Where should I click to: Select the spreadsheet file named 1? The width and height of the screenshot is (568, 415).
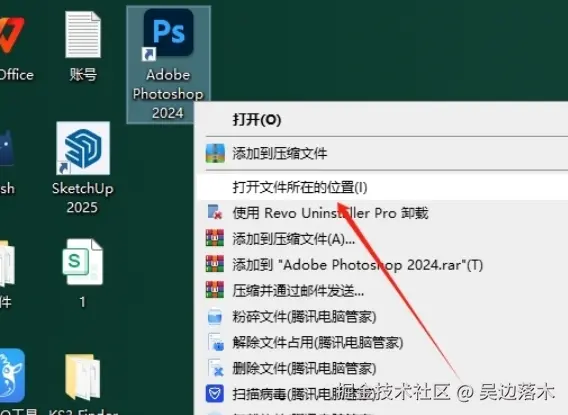click(83, 273)
